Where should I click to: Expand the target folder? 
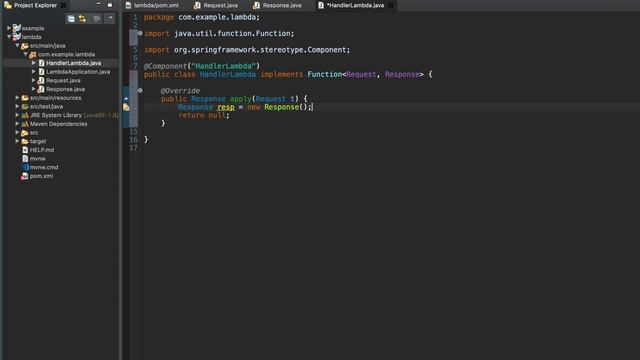coord(17,141)
